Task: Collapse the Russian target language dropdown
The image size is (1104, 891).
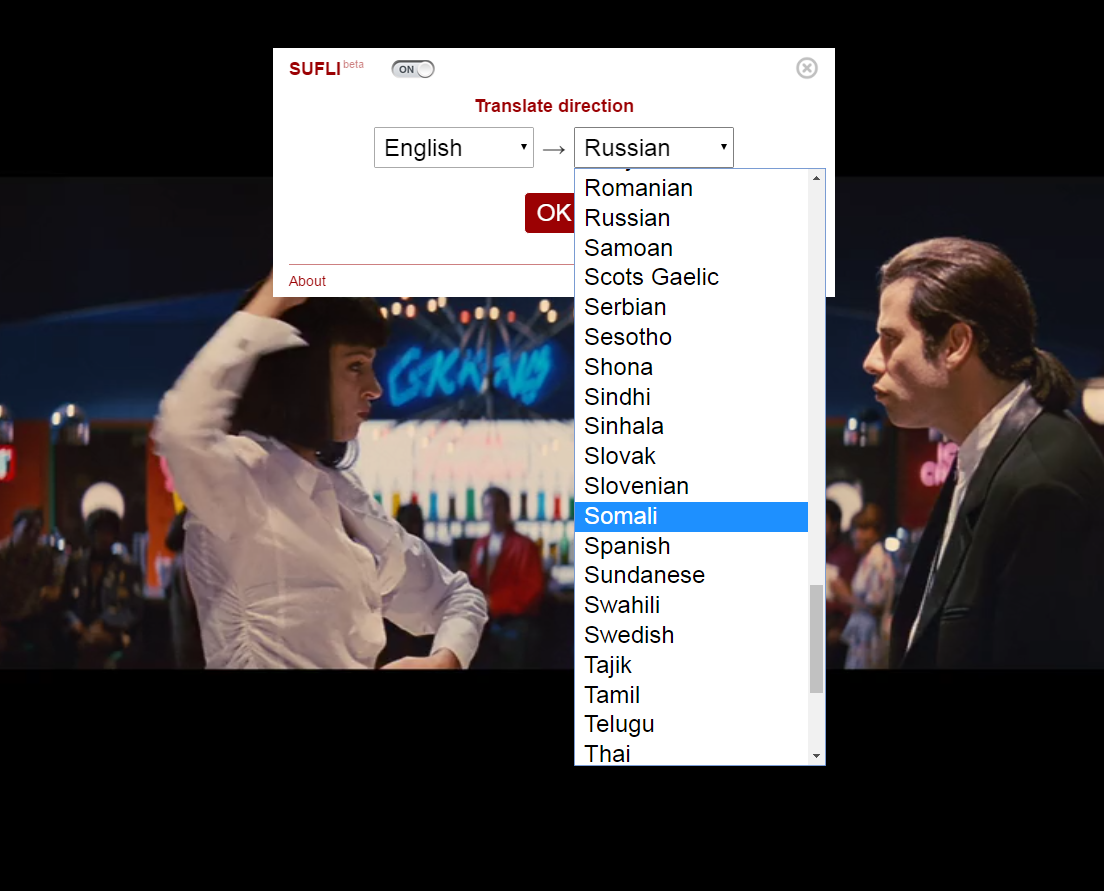Action: 653,147
